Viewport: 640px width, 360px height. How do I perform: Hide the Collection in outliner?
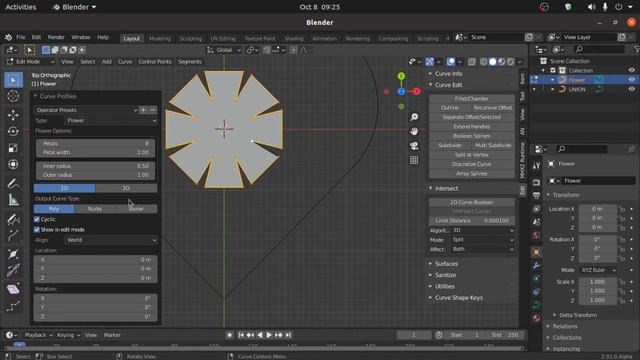click(x=631, y=71)
